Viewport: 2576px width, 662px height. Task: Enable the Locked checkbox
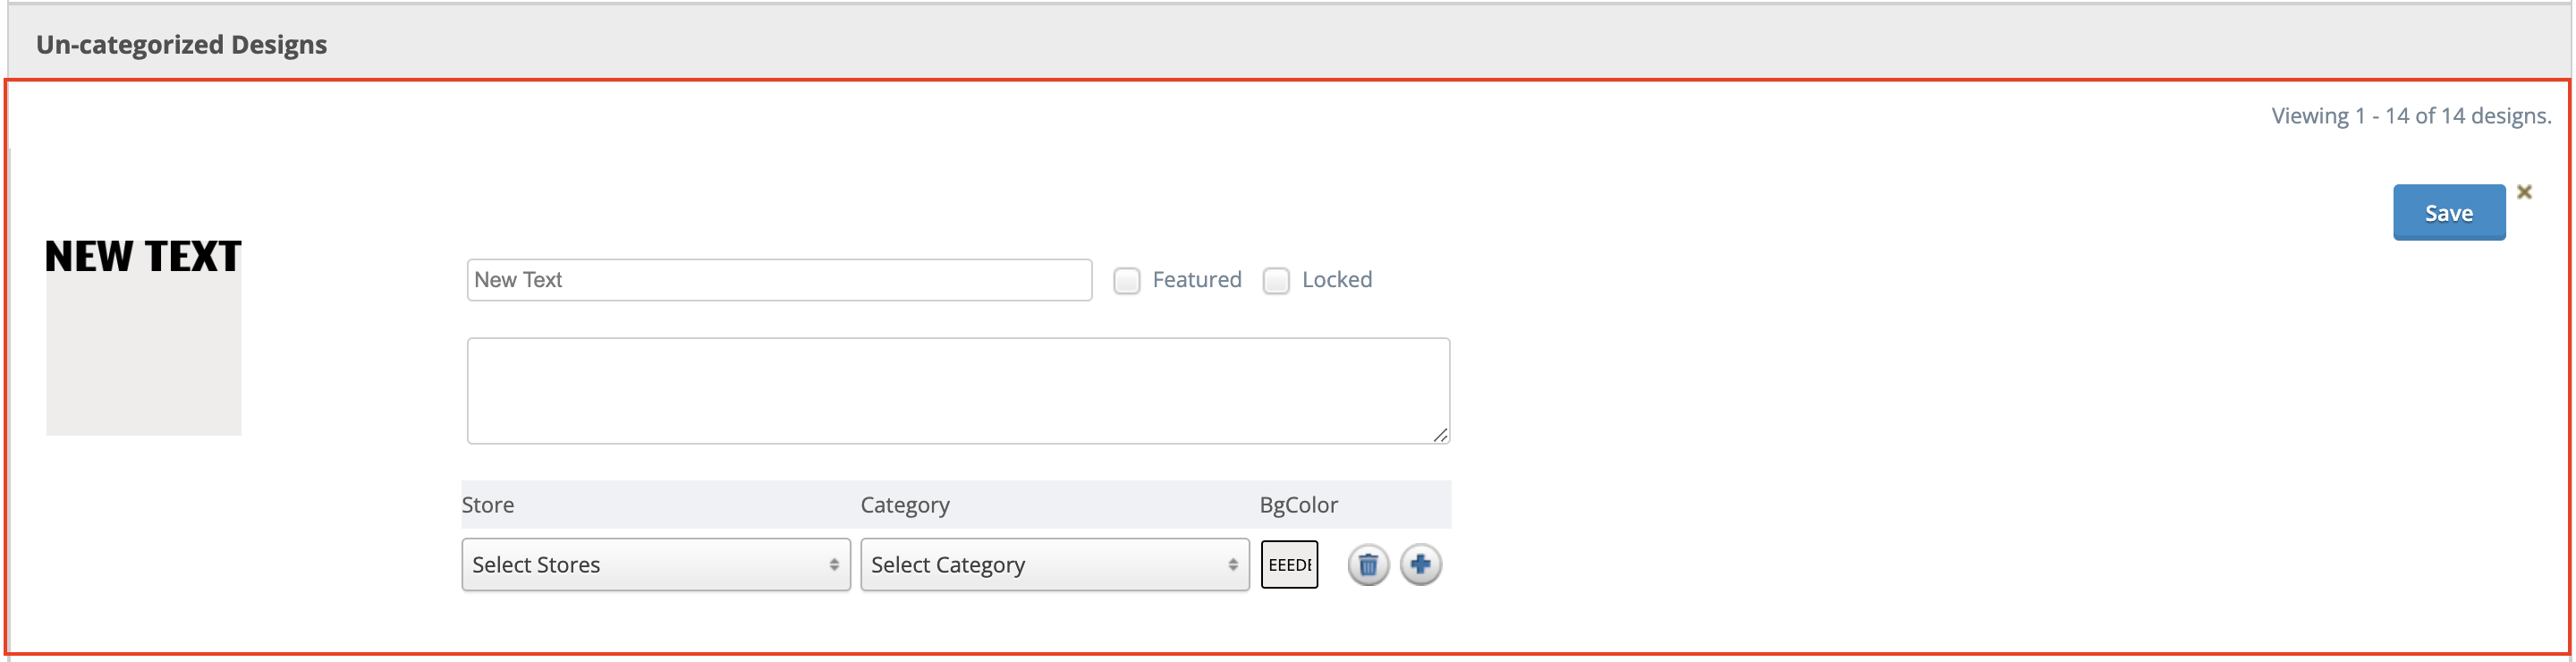click(x=1276, y=281)
